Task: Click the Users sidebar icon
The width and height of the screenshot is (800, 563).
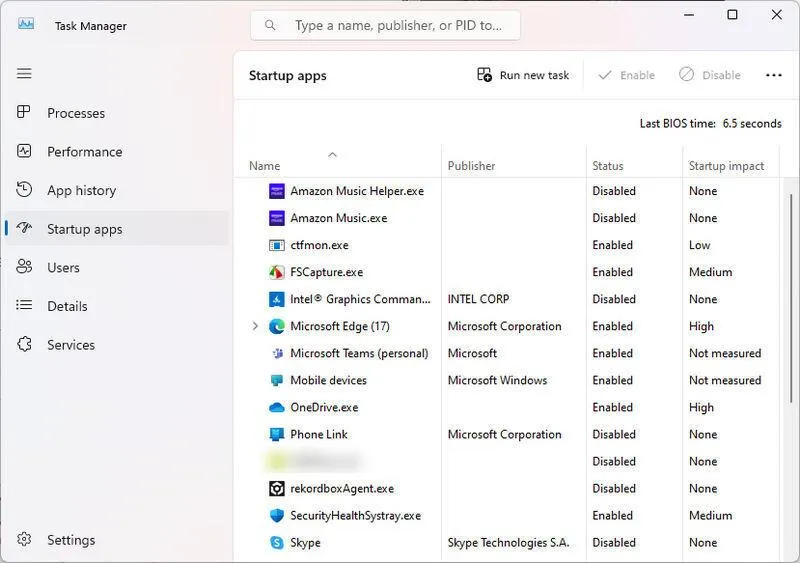Action: (24, 266)
